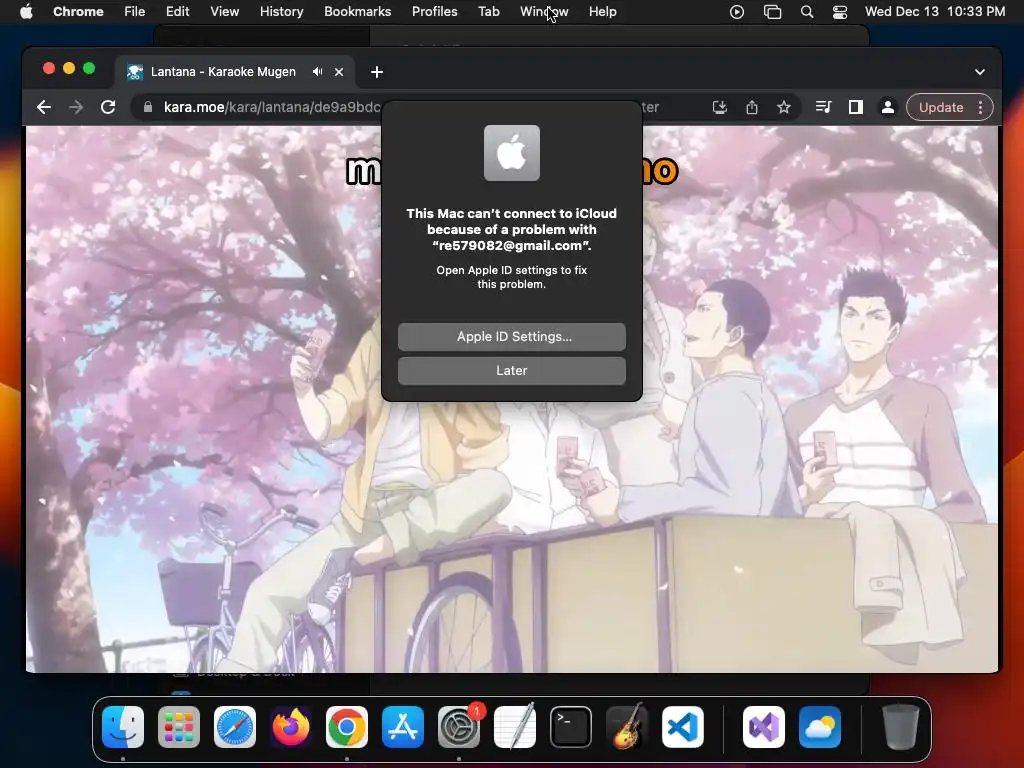Open Control Center in the menu bar
Screen dimensions: 1024x768
(x=840, y=12)
